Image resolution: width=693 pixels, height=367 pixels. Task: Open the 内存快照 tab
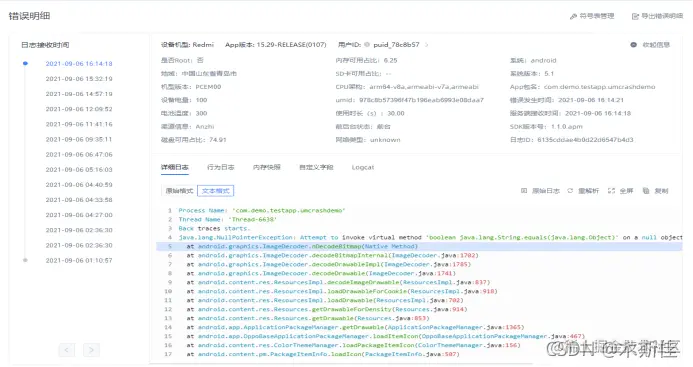pos(267,167)
